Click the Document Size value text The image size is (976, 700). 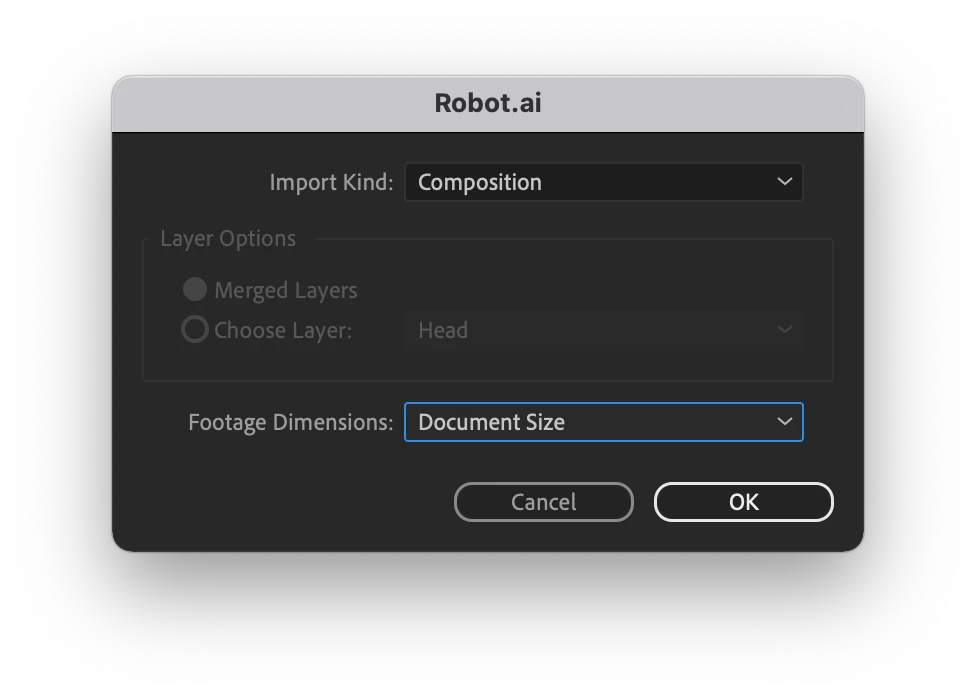point(491,422)
